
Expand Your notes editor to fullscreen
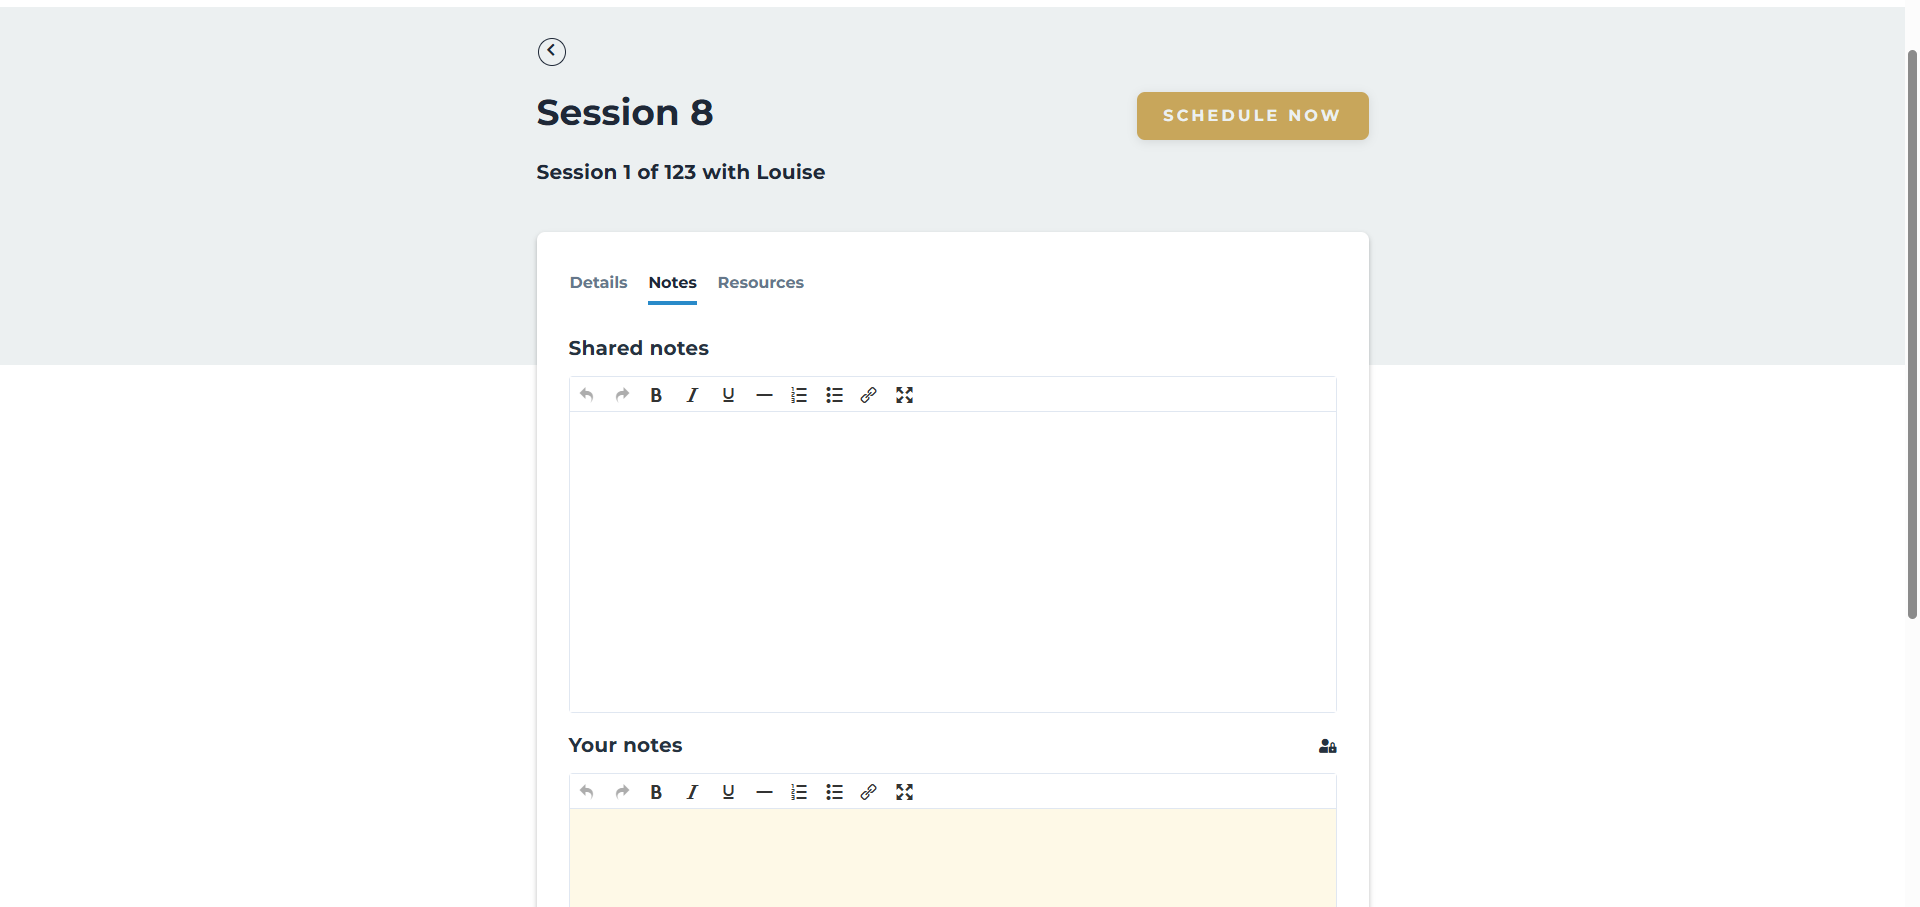click(x=905, y=792)
